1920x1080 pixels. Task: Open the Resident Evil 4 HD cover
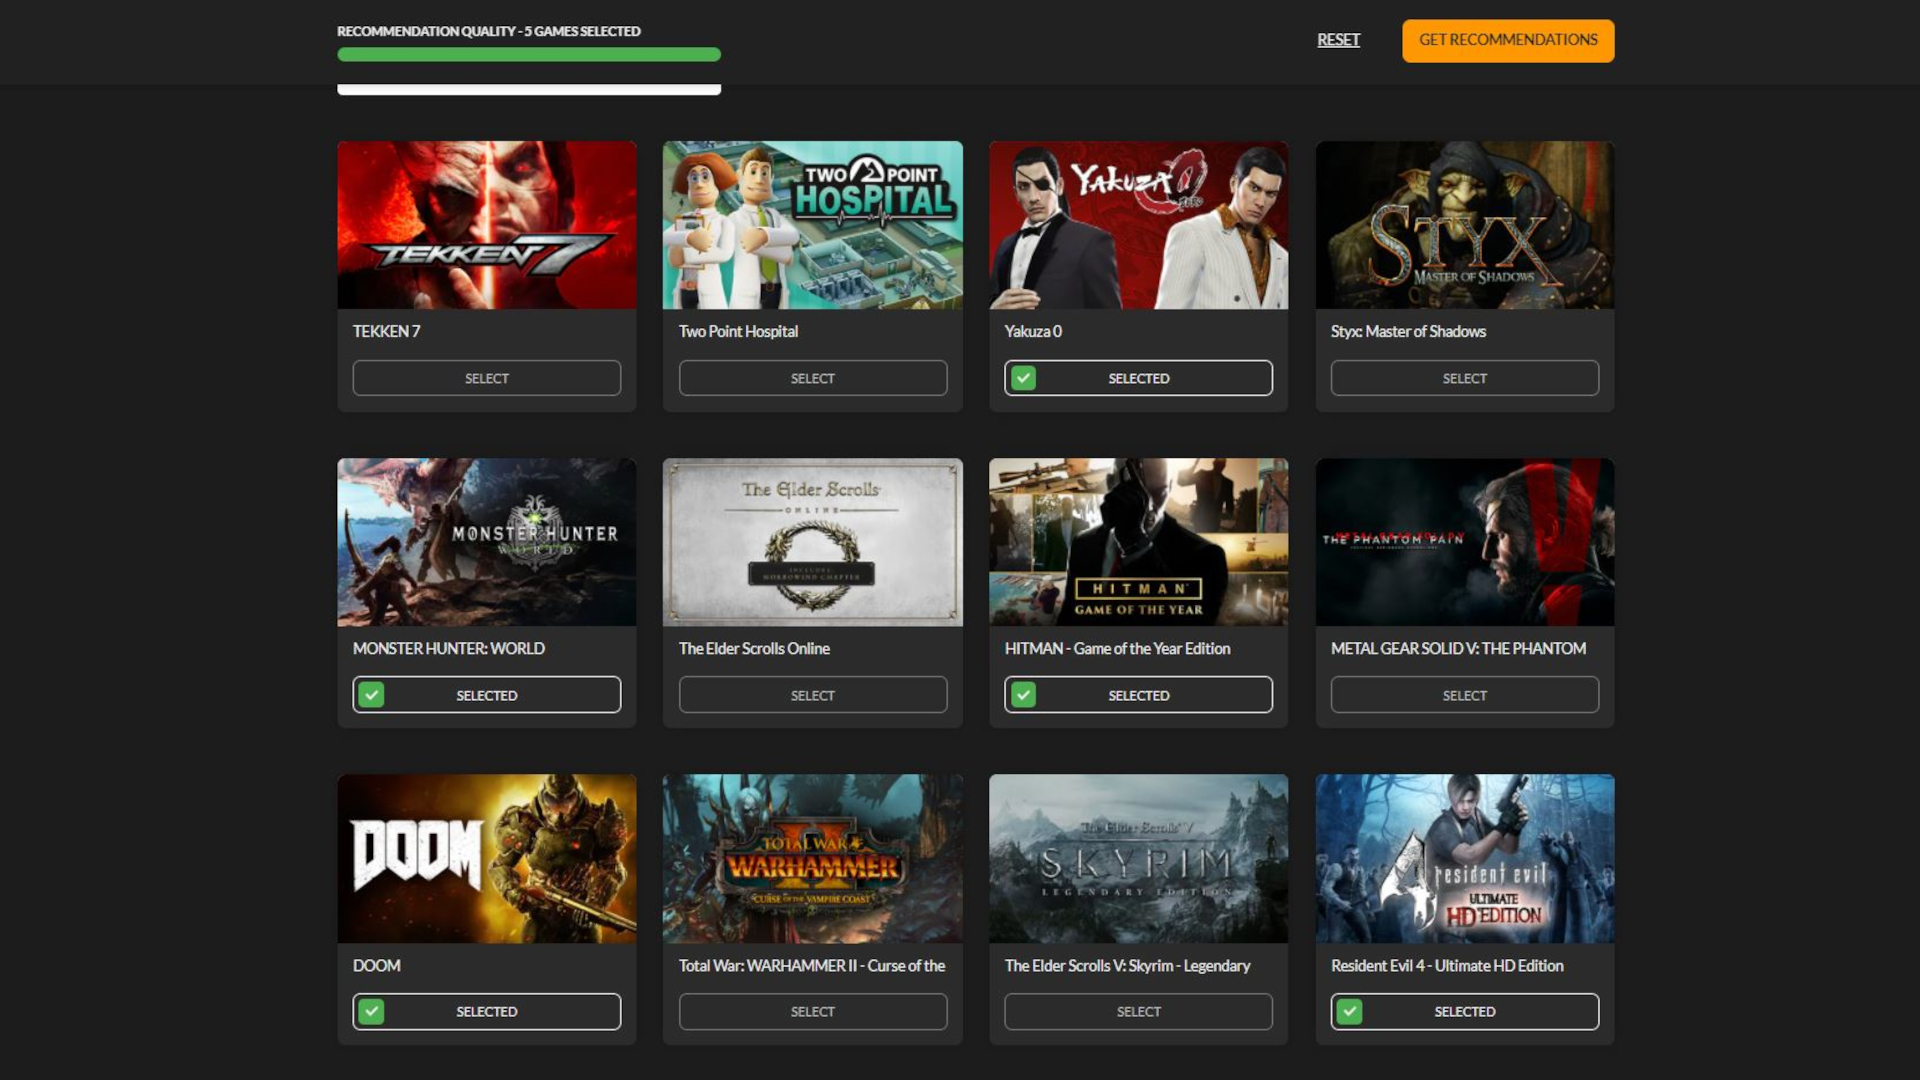pyautogui.click(x=1465, y=859)
